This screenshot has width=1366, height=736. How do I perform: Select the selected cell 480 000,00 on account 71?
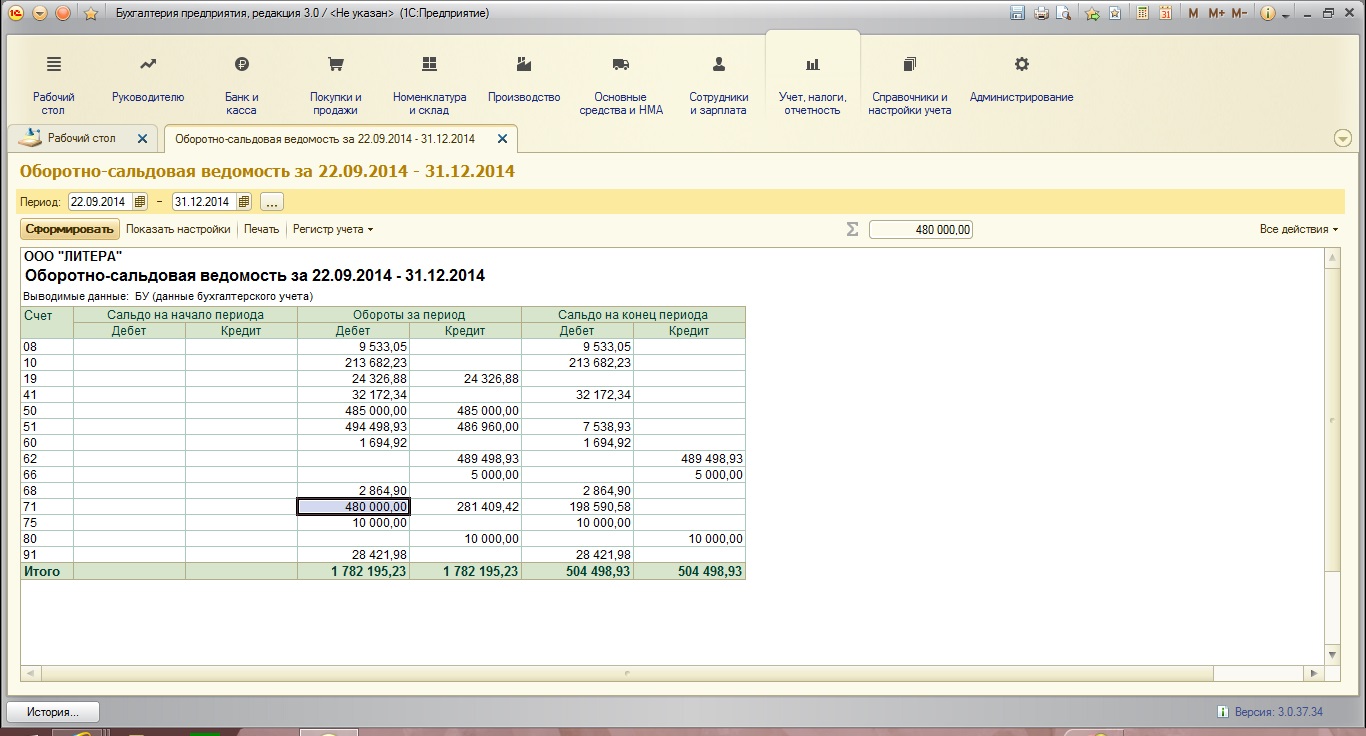coord(353,507)
